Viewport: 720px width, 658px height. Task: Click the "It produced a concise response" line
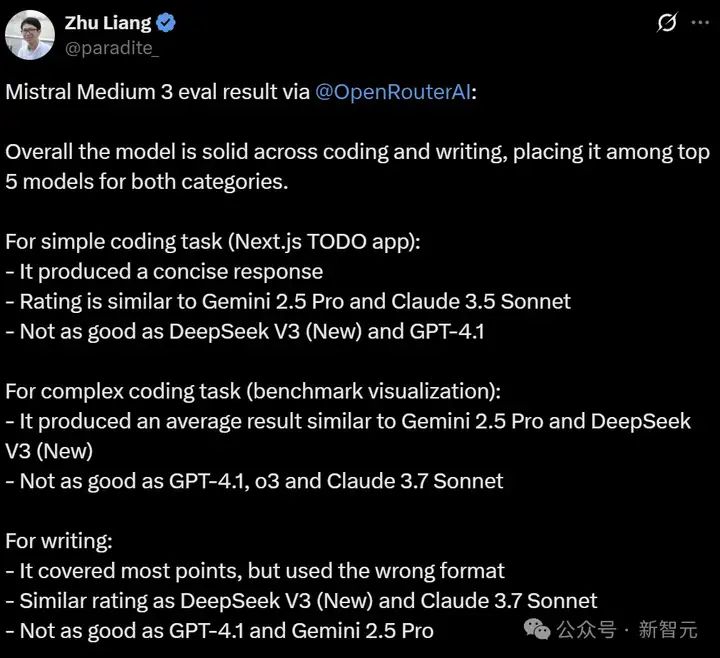[x=164, y=272]
